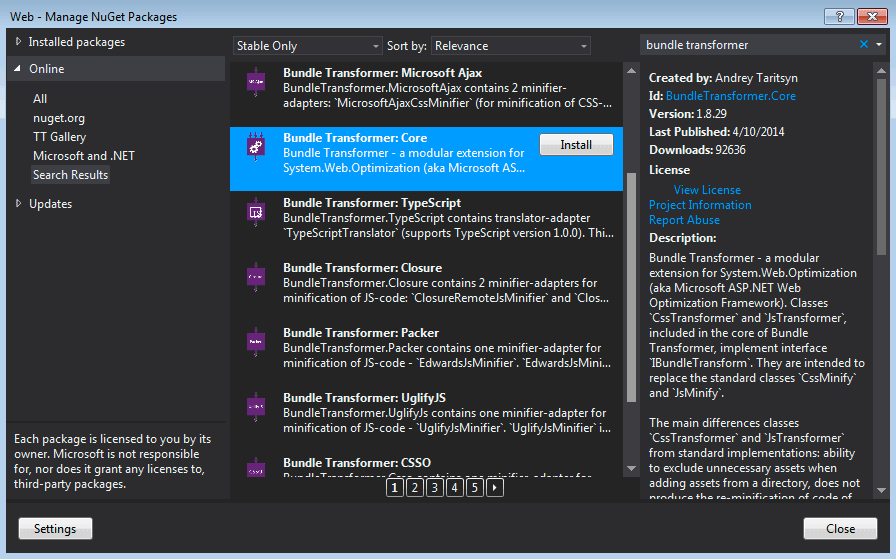Click the Bundle Transformer: CSSO package icon
Image resolution: width=896 pixels, height=559 pixels.
255,468
